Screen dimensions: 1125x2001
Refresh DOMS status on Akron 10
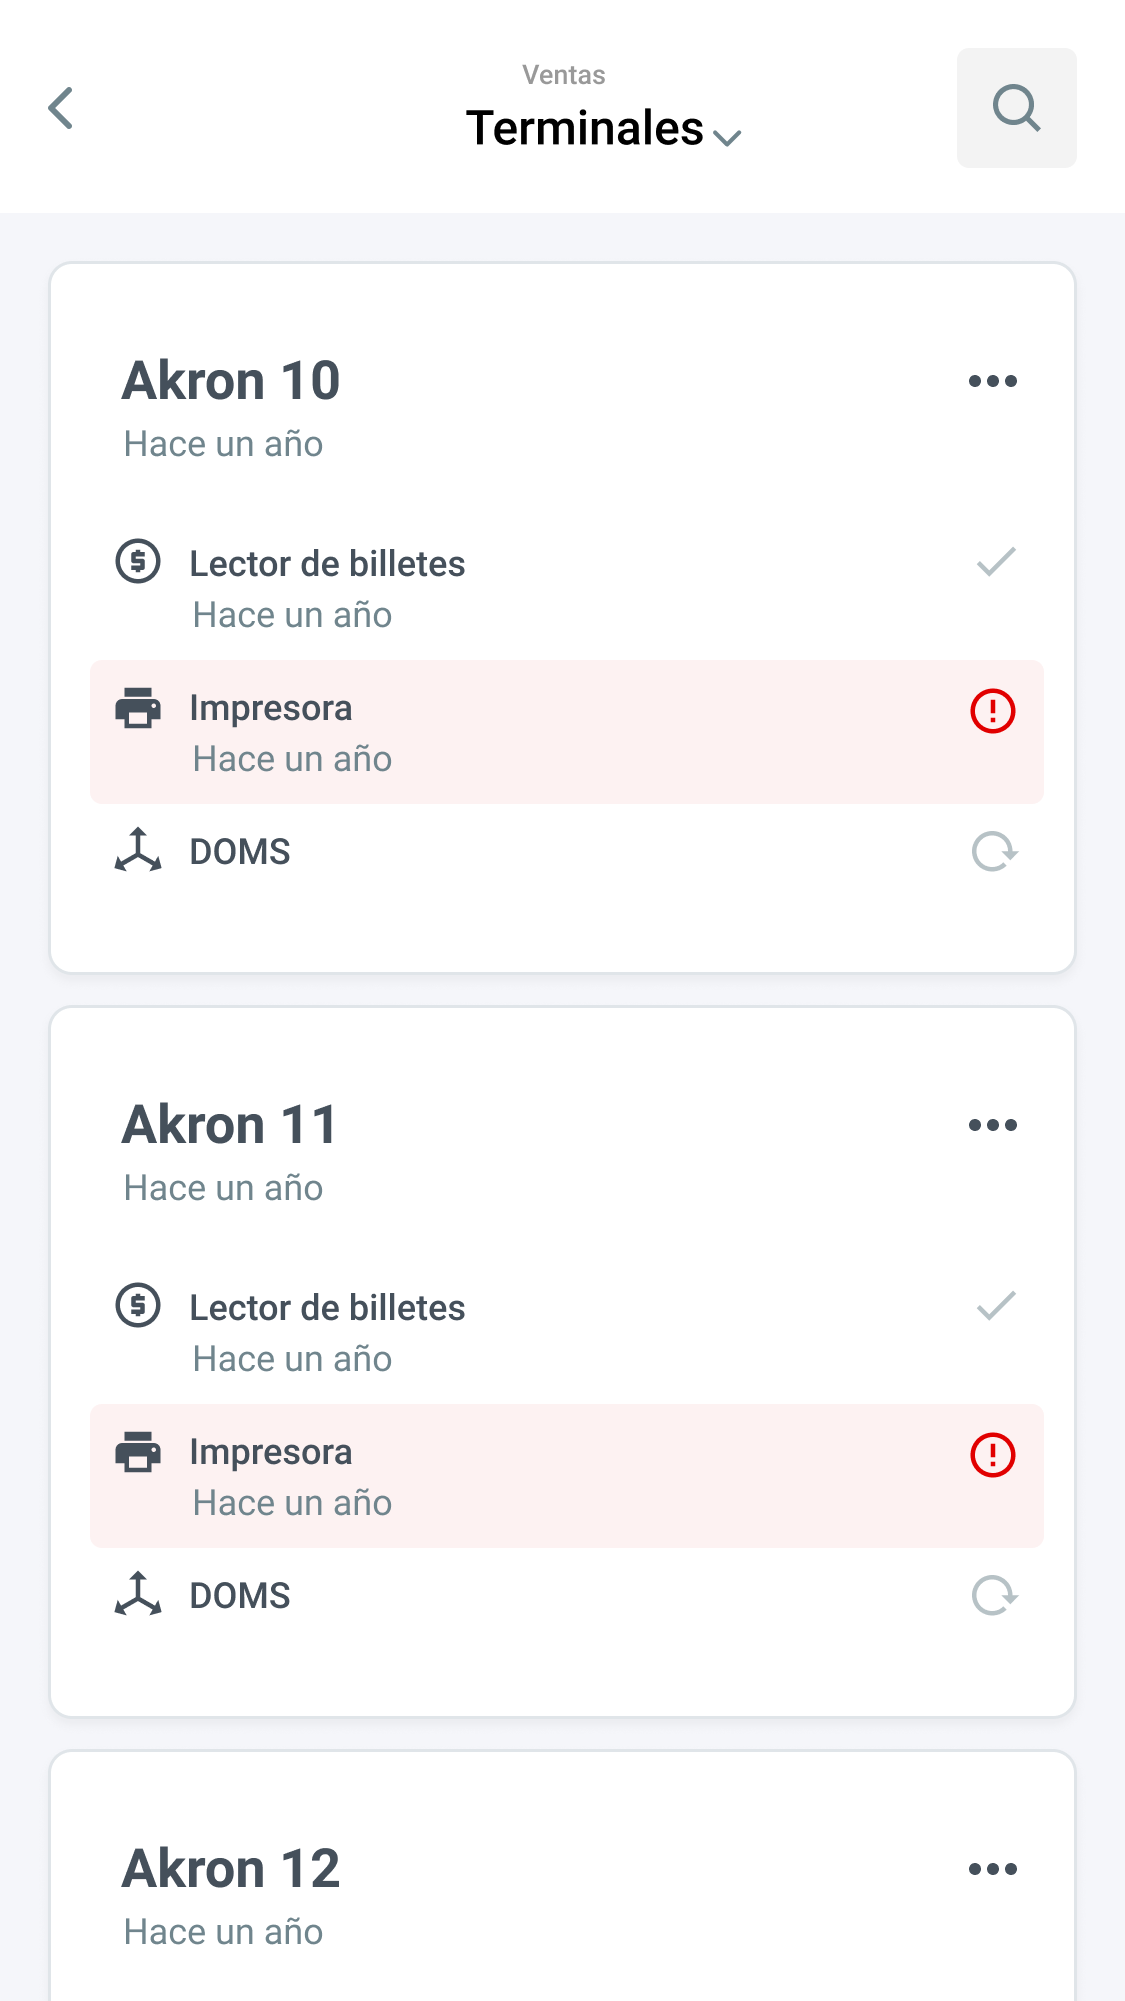[994, 852]
